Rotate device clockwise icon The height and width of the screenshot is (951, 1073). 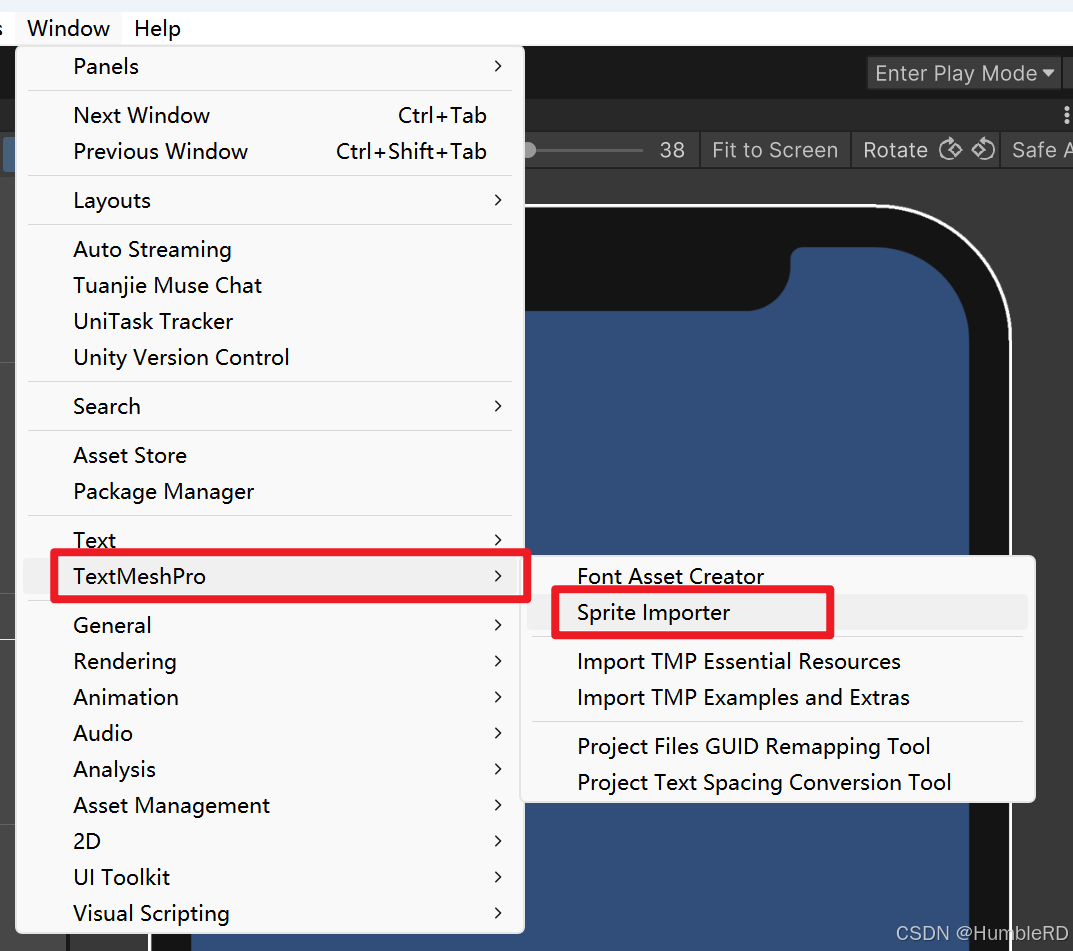tap(951, 148)
